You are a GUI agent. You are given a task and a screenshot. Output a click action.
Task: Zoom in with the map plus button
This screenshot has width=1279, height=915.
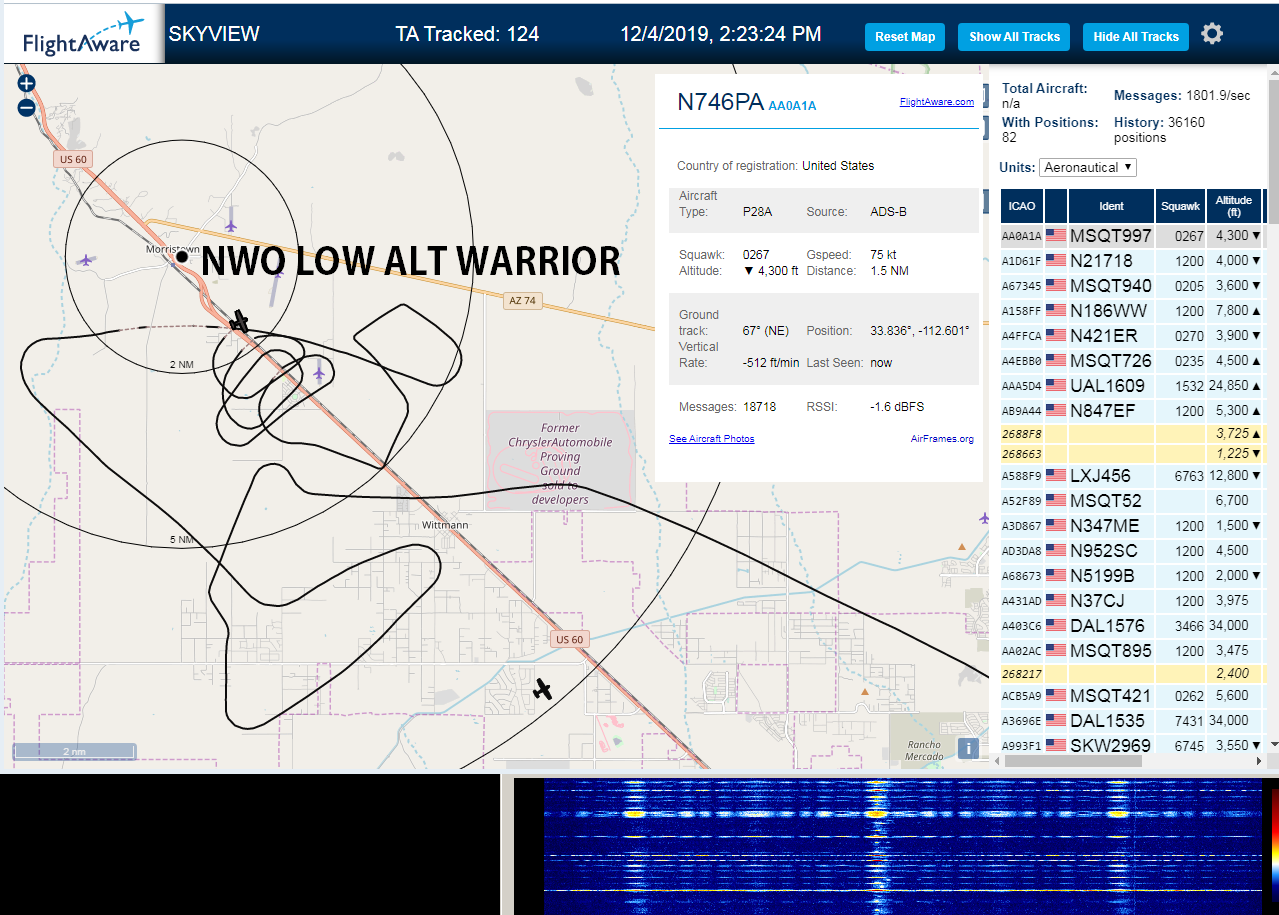pyautogui.click(x=26, y=84)
